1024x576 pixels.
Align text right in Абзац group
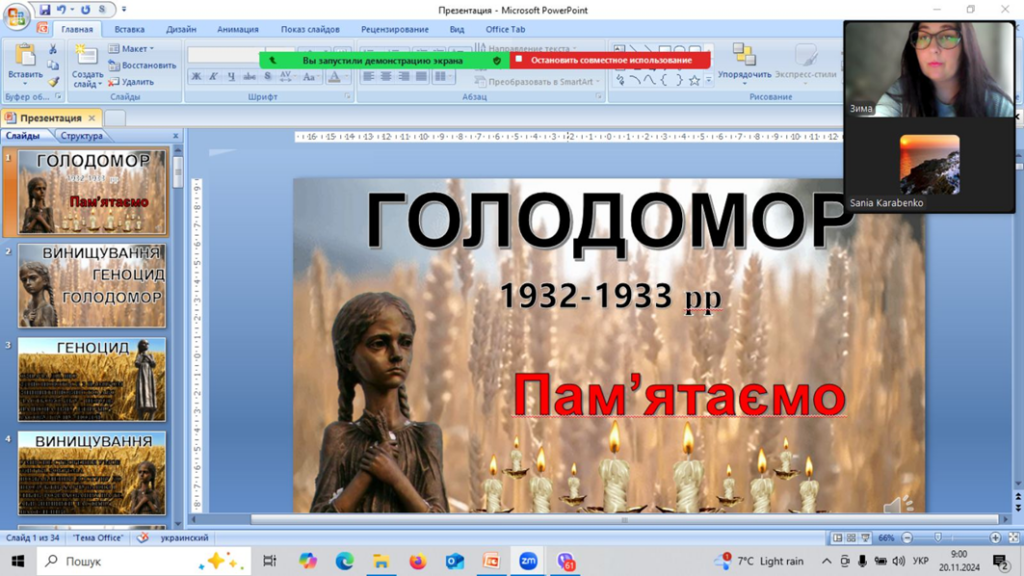tap(404, 77)
